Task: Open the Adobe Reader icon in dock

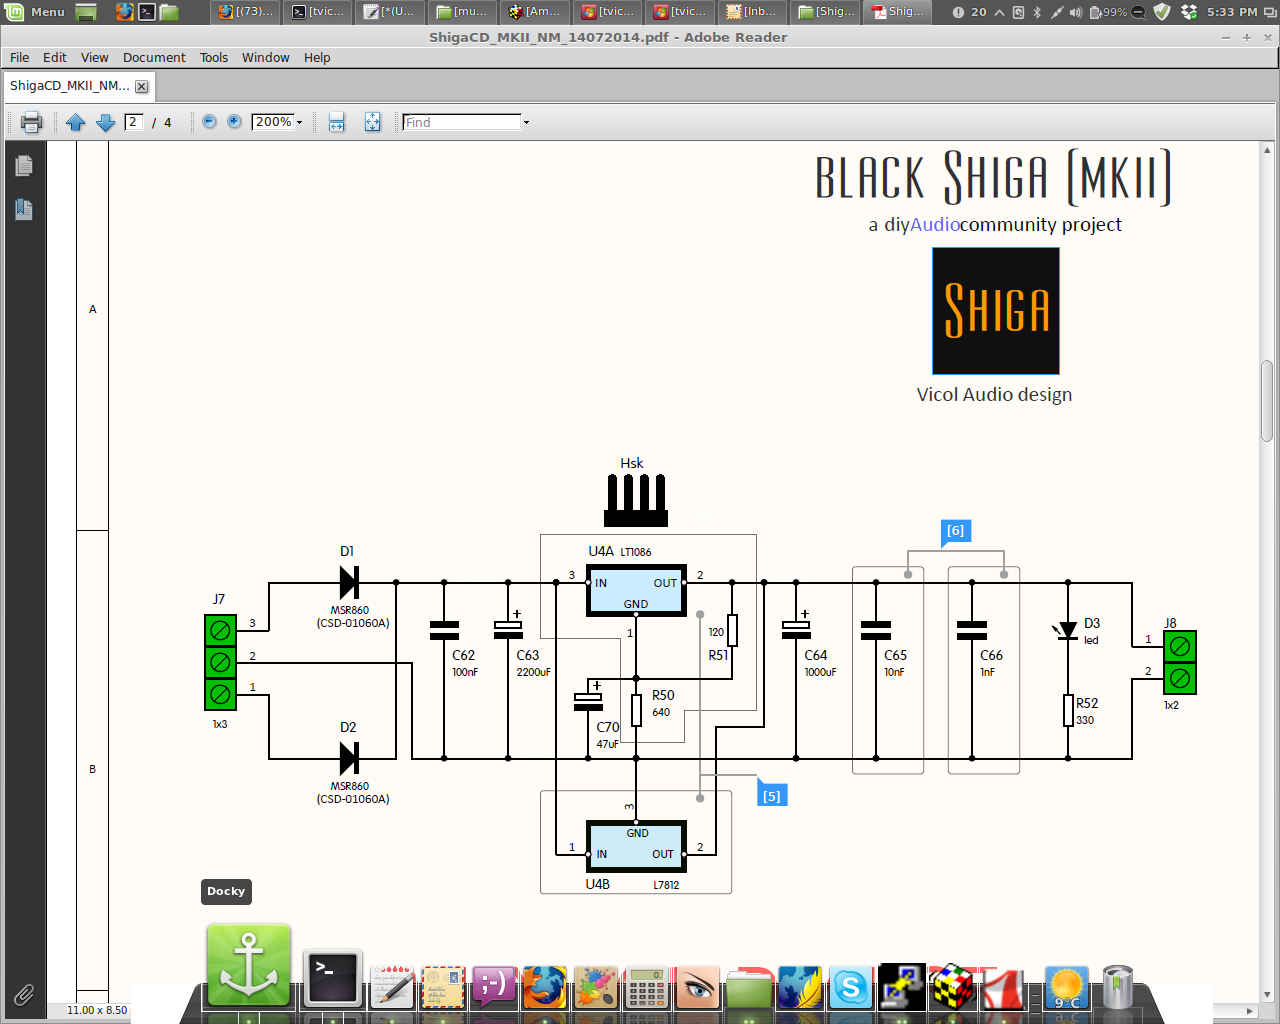Action: (1004, 988)
